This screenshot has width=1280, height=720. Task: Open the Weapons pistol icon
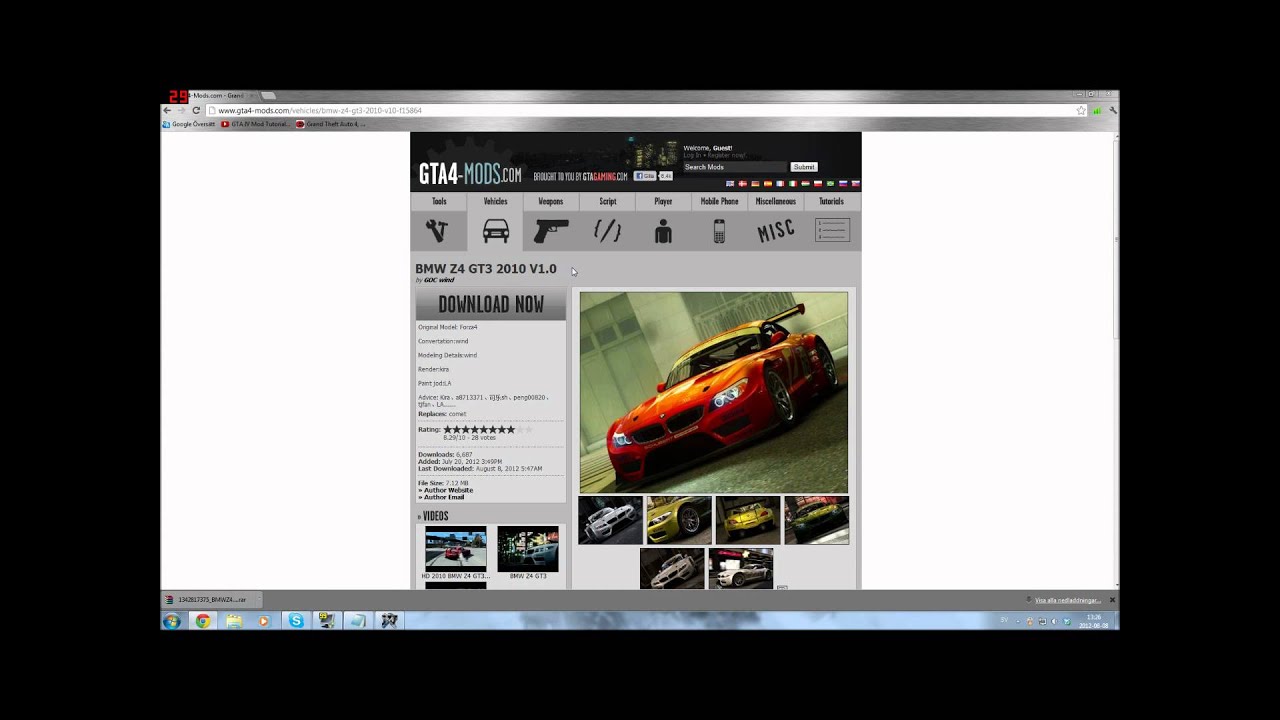pos(551,231)
